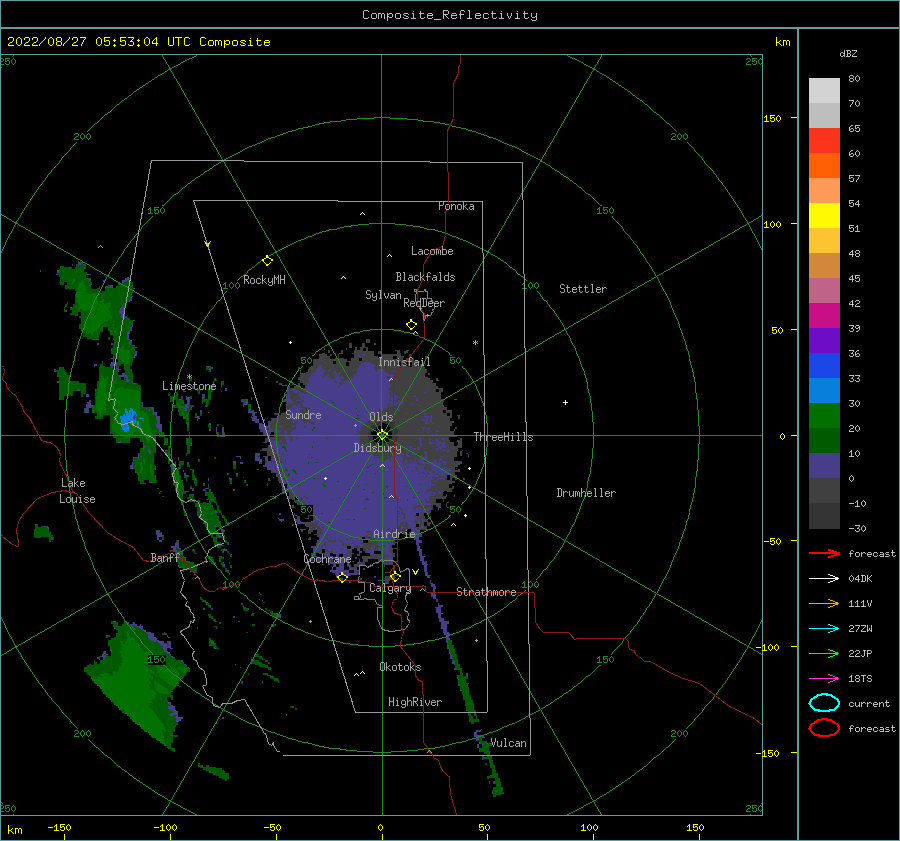Screen dimensions: 900x841
Task: Click the Okotoks town label
Action: point(400,667)
